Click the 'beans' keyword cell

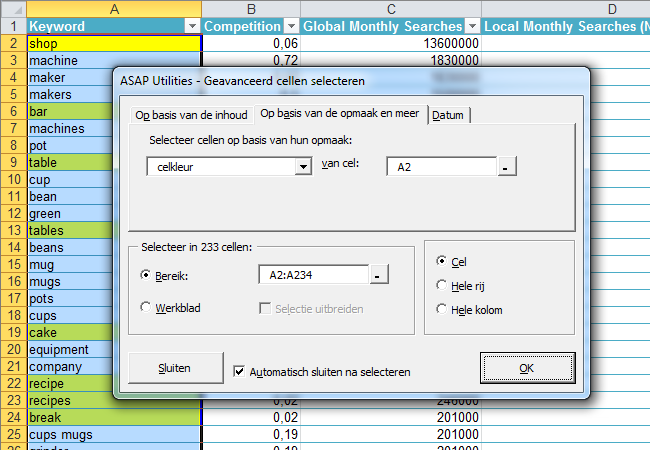(x=70, y=247)
